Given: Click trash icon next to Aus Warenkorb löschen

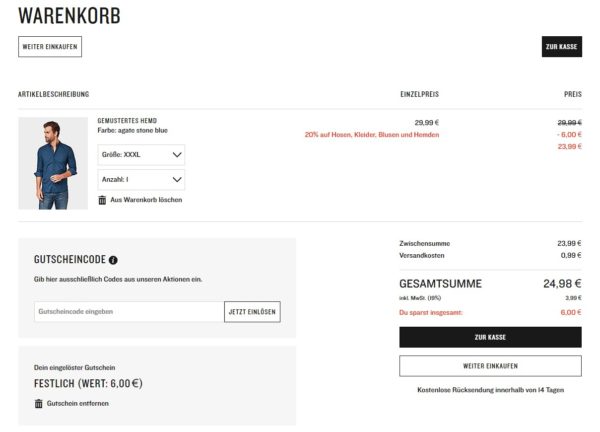Looking at the screenshot, I should click(x=102, y=200).
